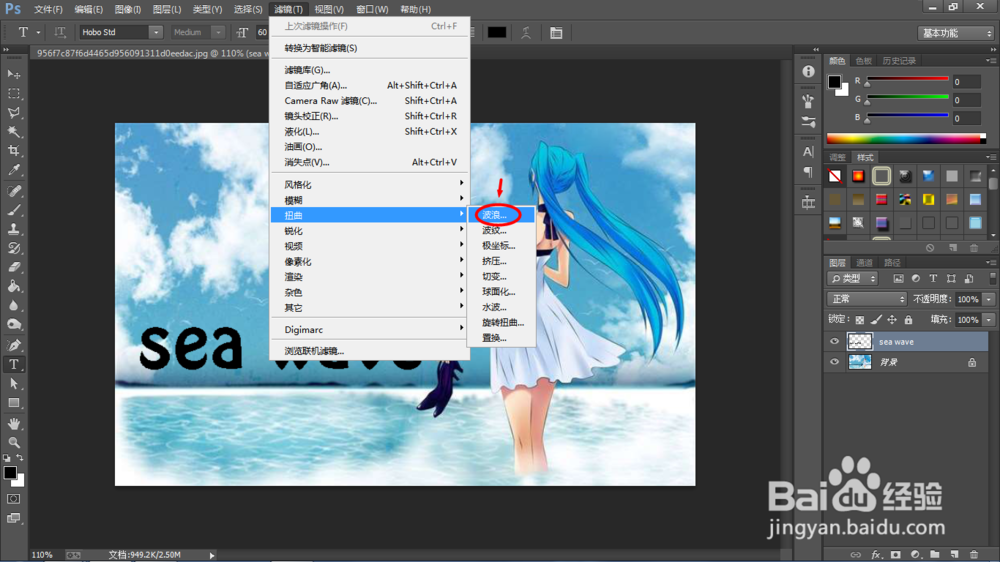The height and width of the screenshot is (562, 1000).
Task: Toggle character and paragraph panels icon
Action: pos(556,33)
